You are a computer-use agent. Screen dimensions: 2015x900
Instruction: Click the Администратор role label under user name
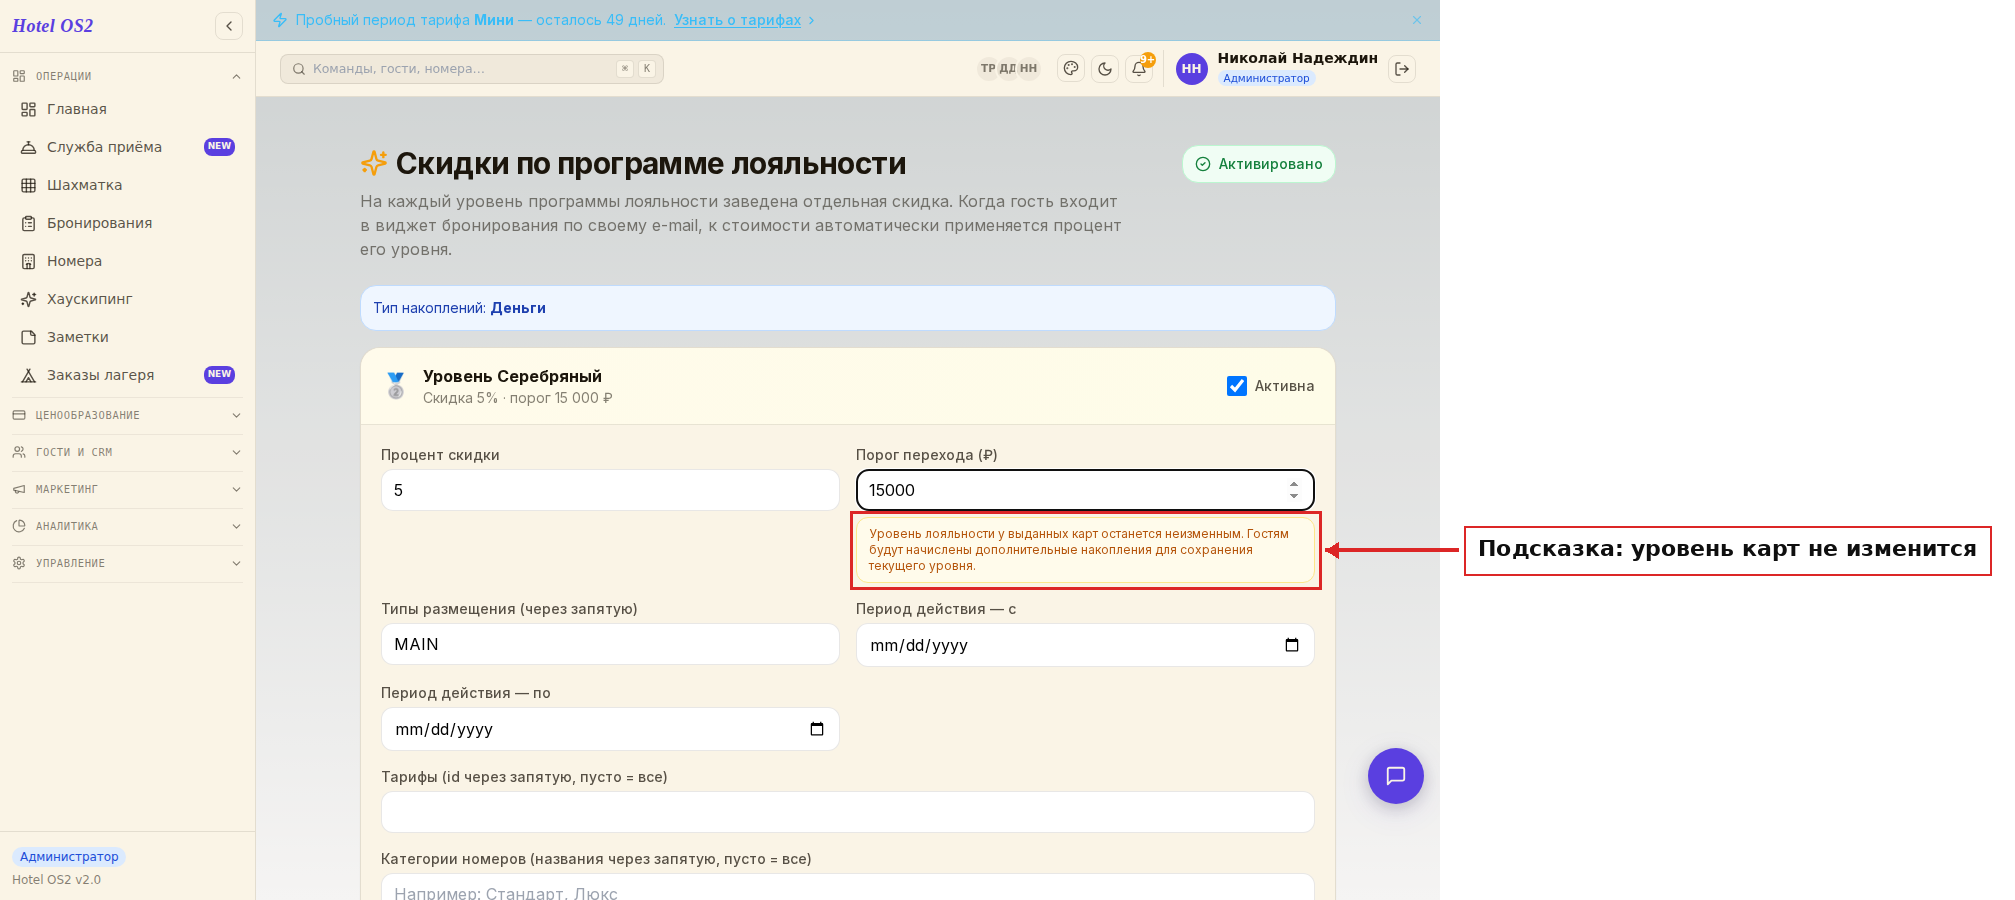[x=1266, y=78]
